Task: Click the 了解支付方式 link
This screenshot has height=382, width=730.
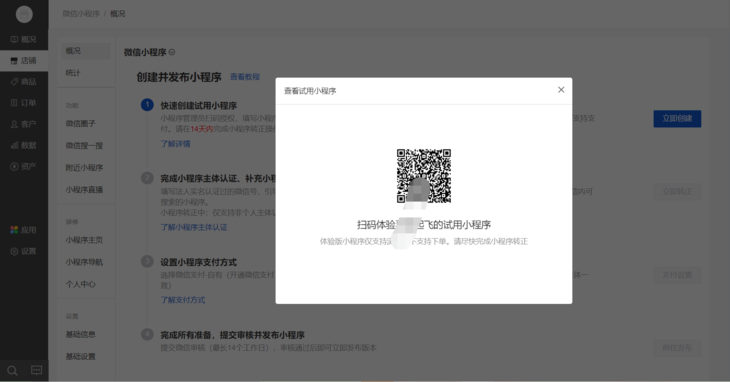Action: coord(183,300)
